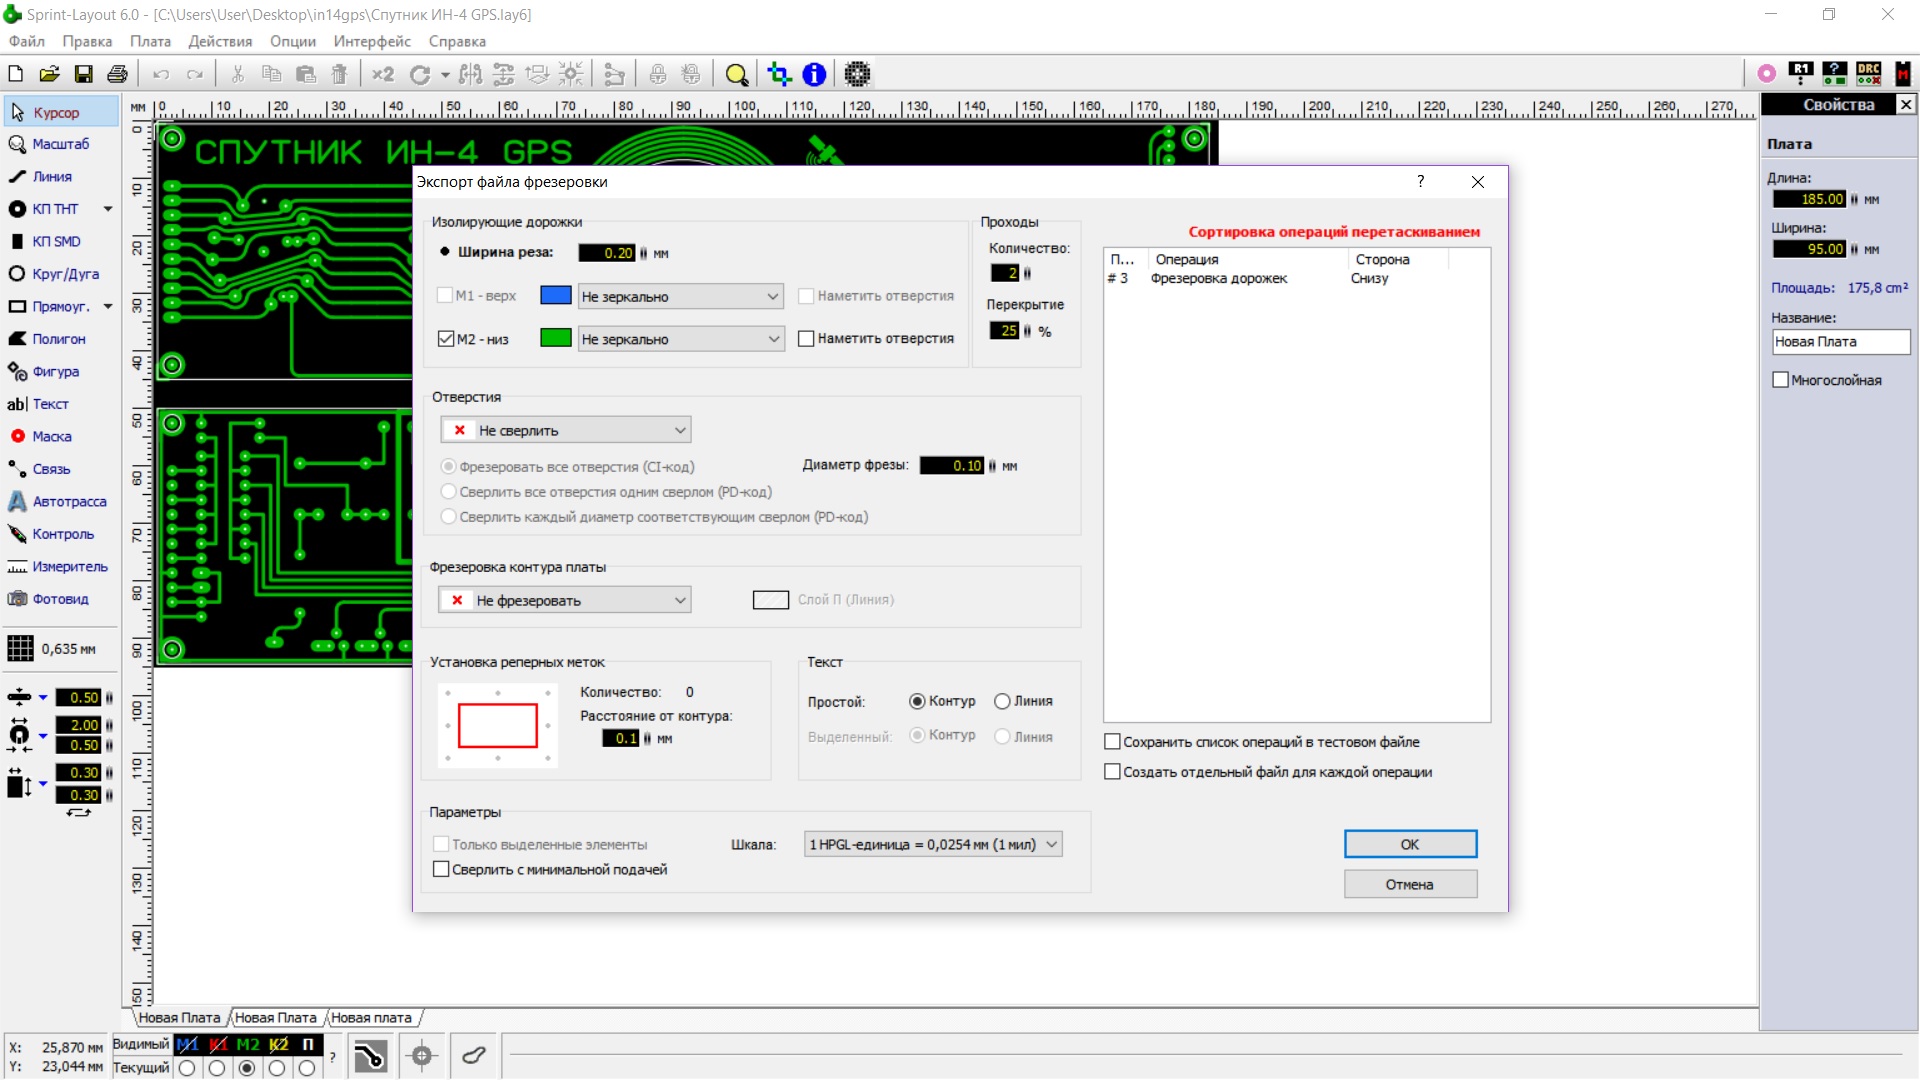Open the DRC check icon
Image resolution: width=1920 pixels, height=1080 pixels.
click(1868, 73)
